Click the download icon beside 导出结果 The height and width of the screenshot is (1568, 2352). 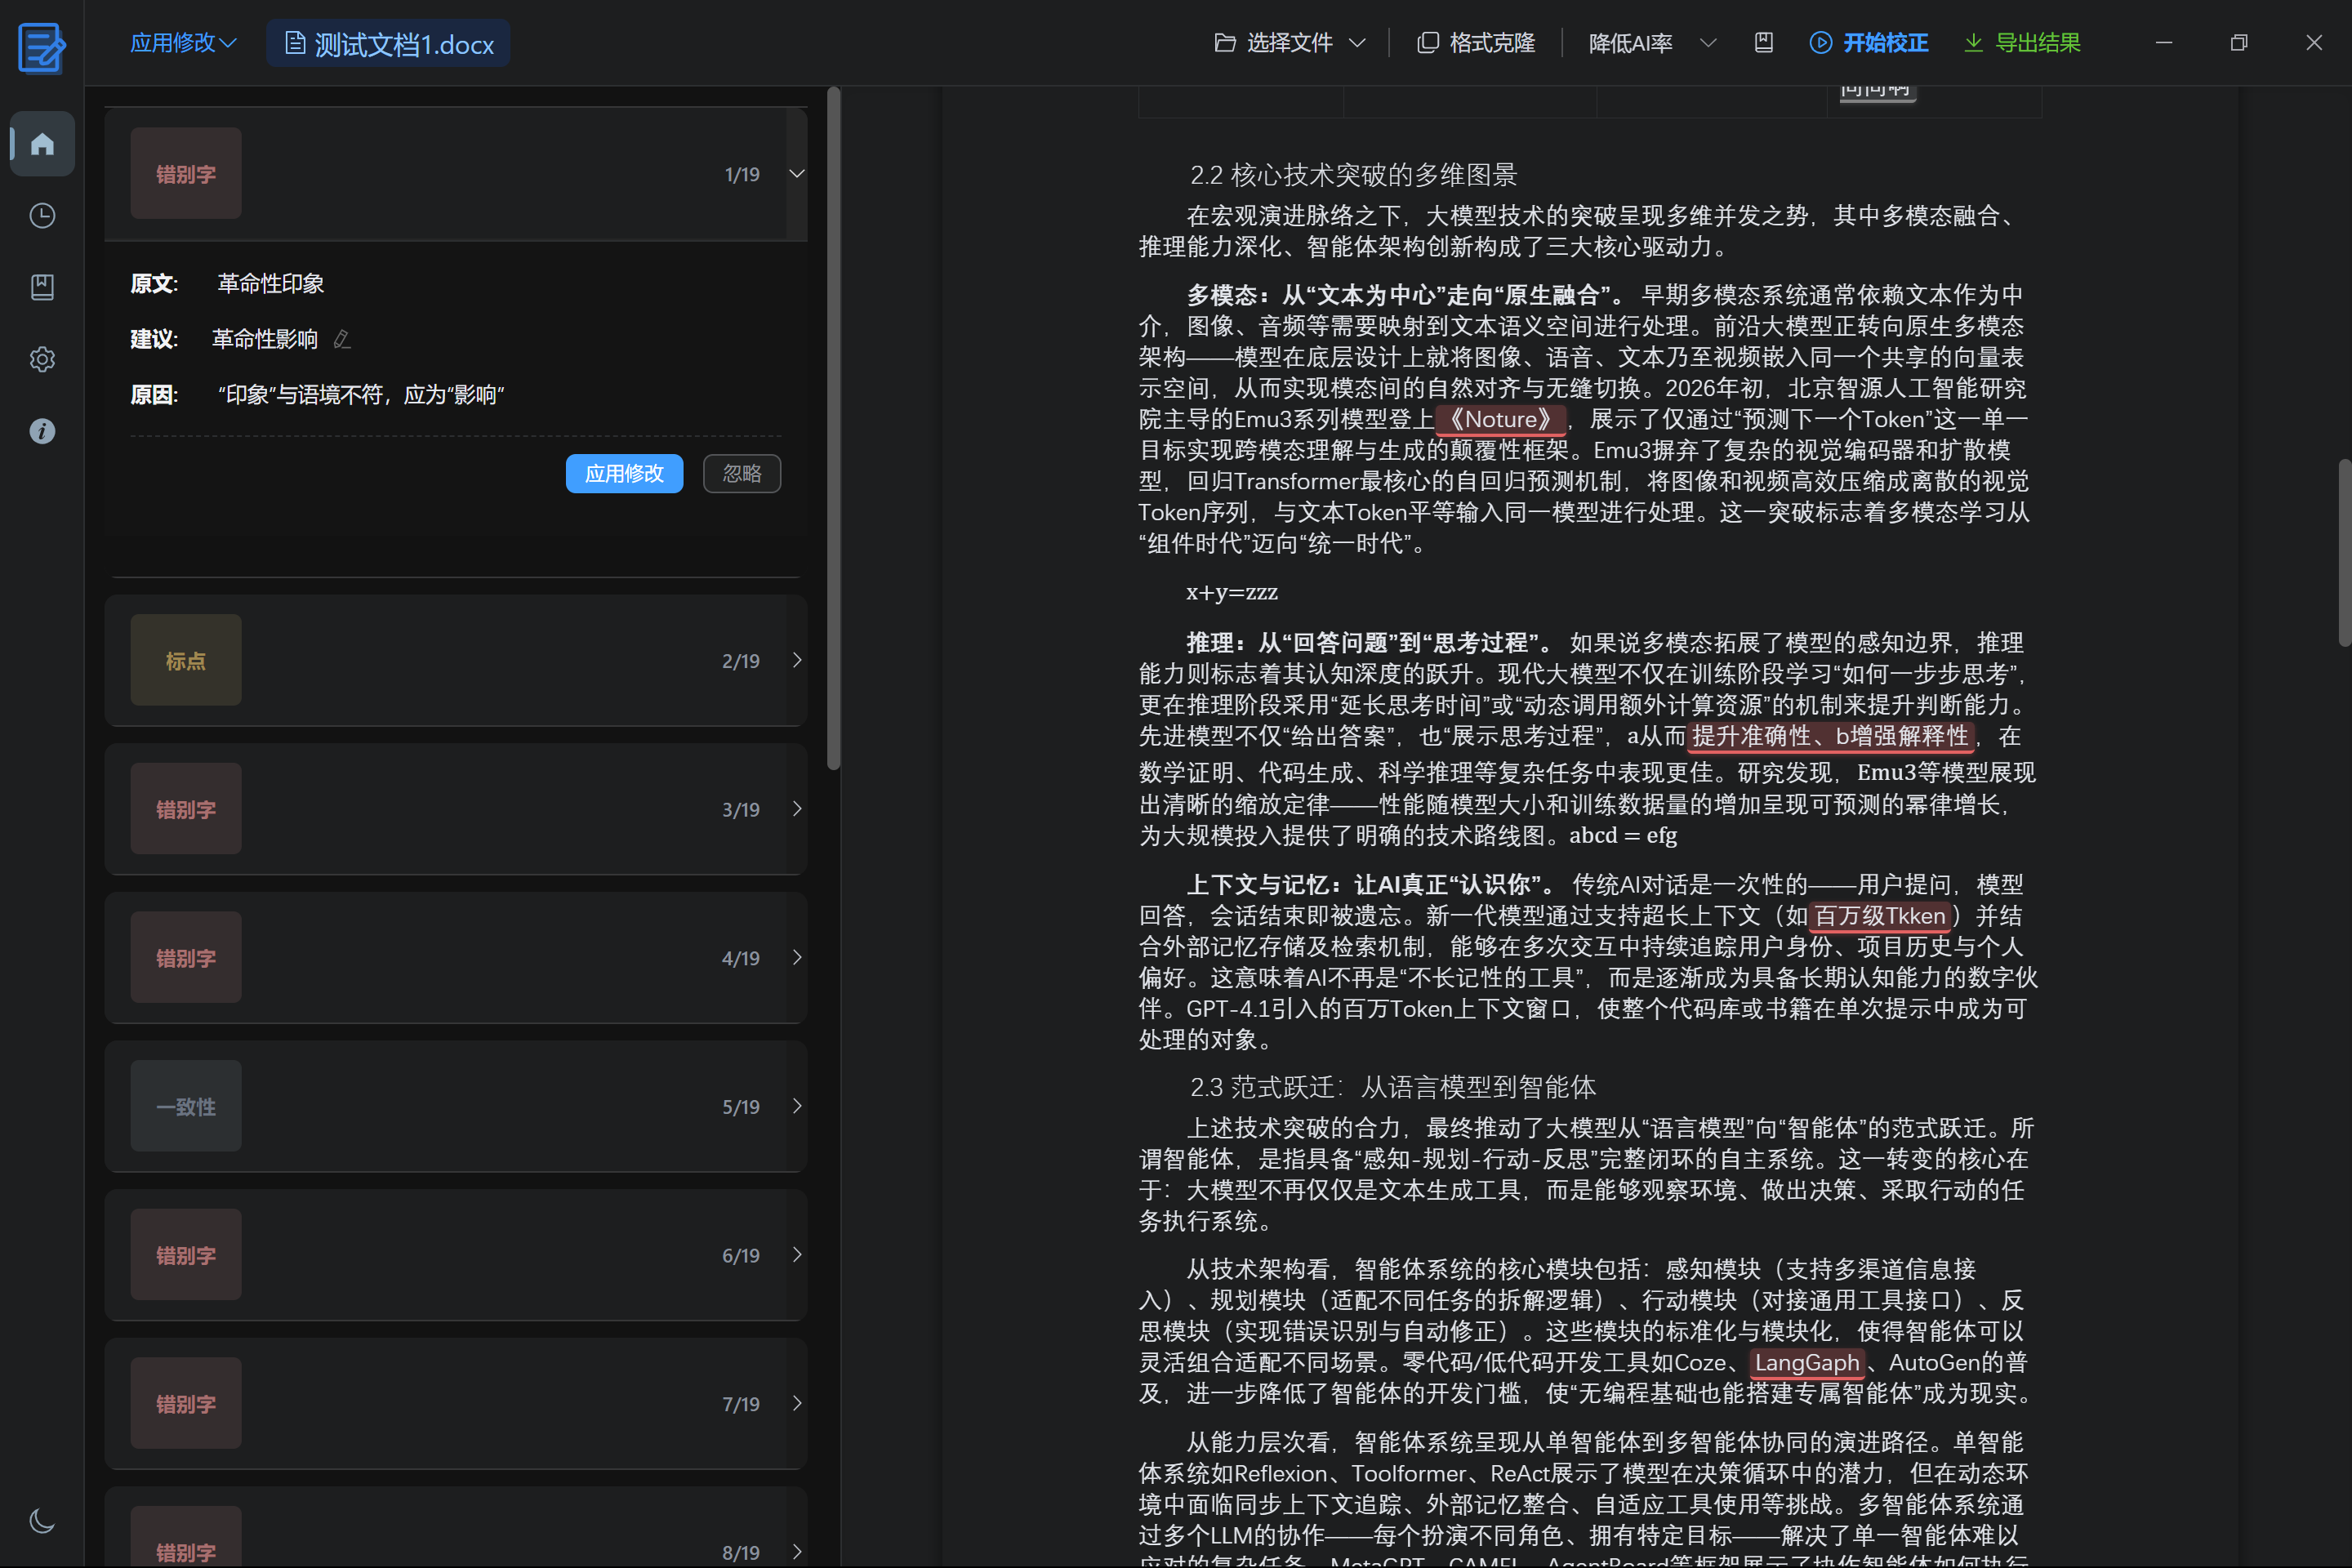[x=1973, y=43]
